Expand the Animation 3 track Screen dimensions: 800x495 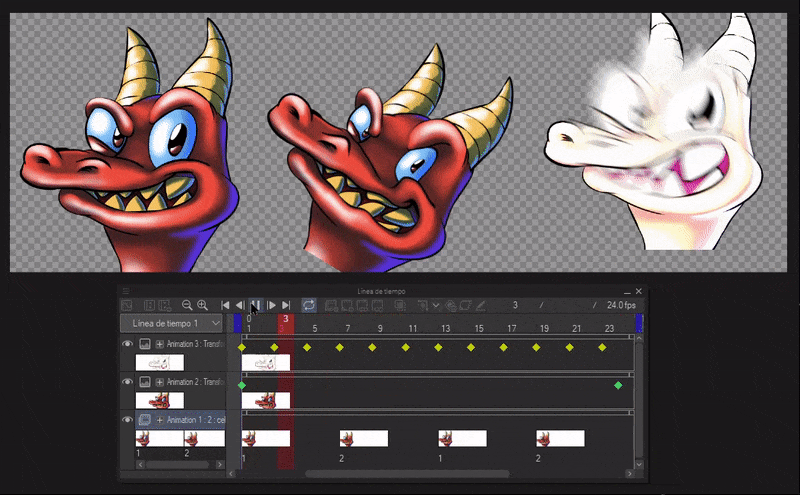[160, 344]
